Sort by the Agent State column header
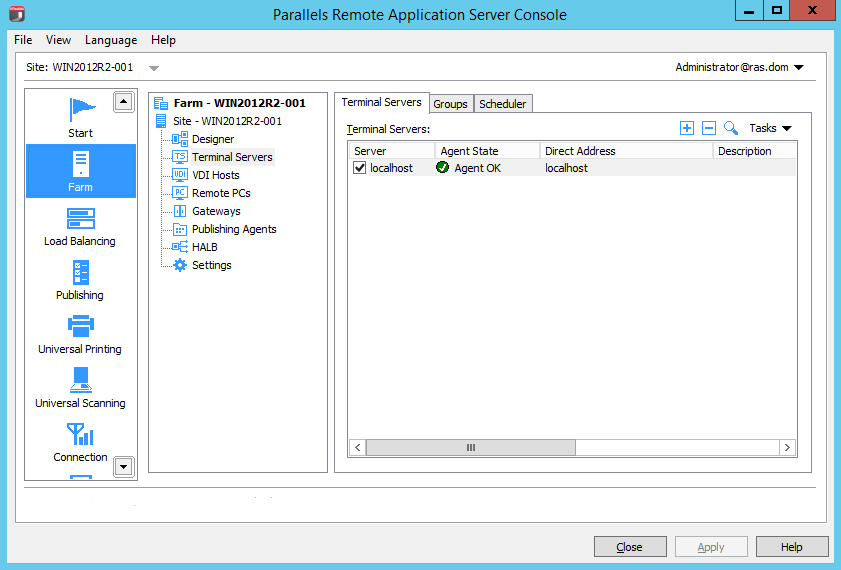The width and height of the screenshot is (841, 570). (487, 151)
